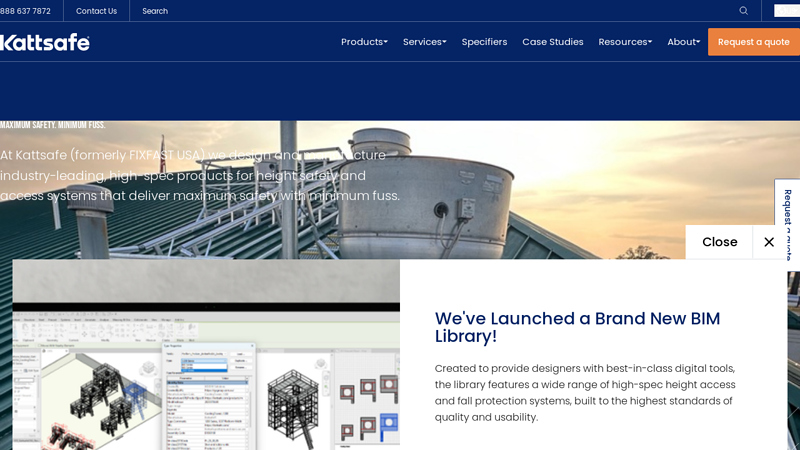Open the Services dropdown
Viewport: 800px width, 450px height.
(x=424, y=42)
